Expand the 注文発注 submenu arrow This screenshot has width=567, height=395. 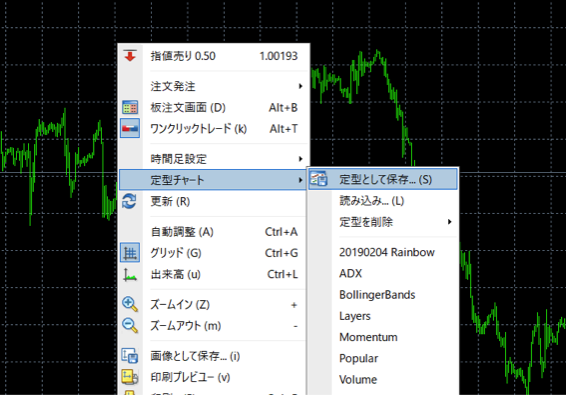(300, 86)
